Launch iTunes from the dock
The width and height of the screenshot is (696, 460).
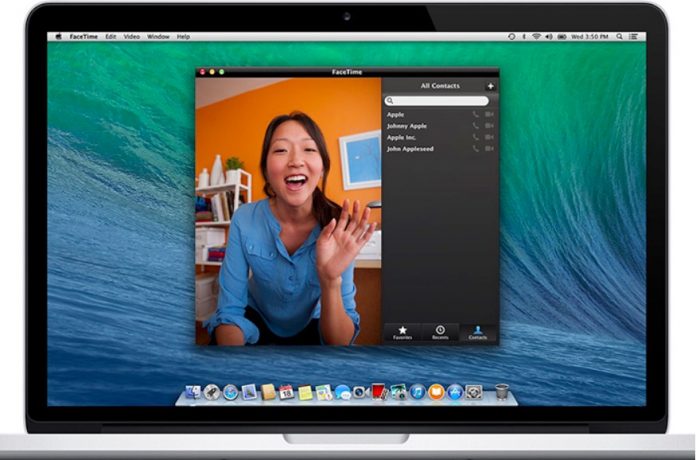click(417, 392)
